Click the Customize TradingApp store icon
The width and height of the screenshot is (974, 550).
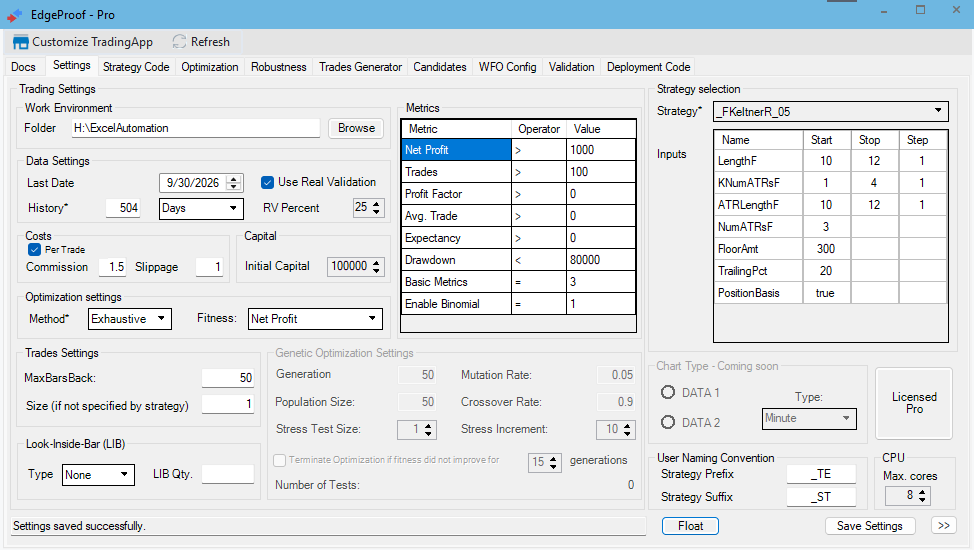coord(20,42)
